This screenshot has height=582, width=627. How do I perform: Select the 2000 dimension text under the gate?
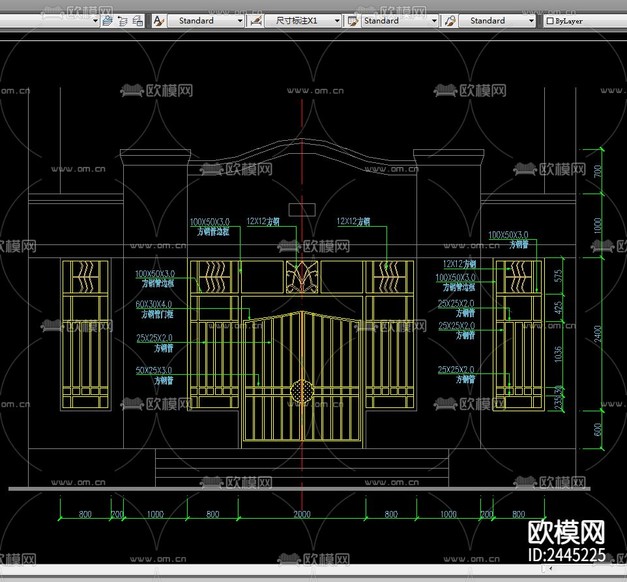302,514
